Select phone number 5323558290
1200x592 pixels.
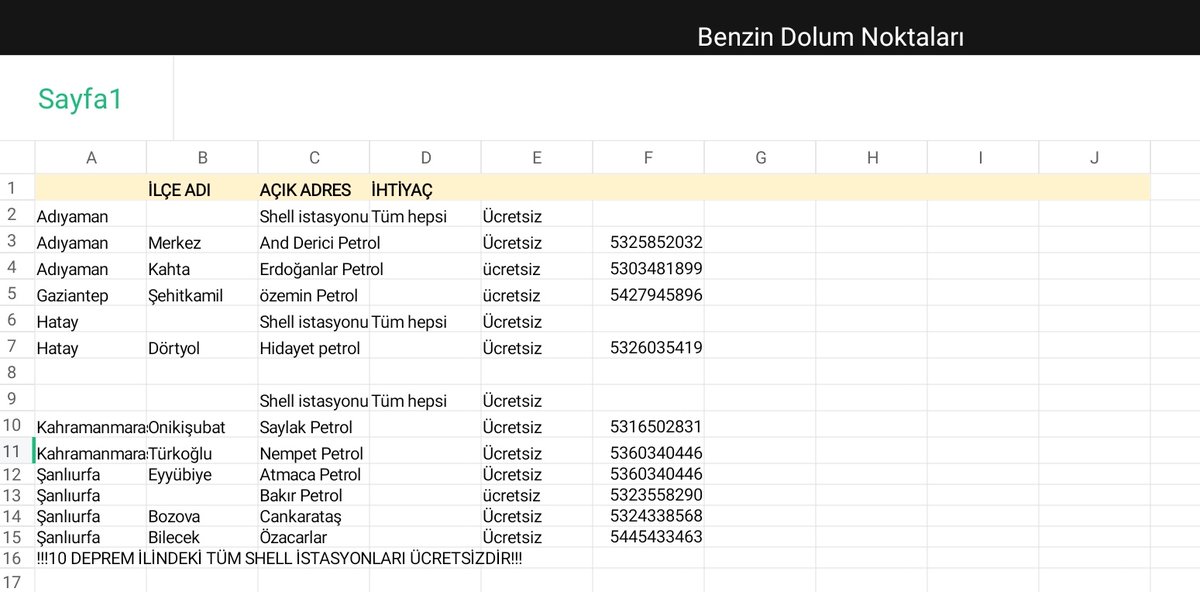coord(648,495)
